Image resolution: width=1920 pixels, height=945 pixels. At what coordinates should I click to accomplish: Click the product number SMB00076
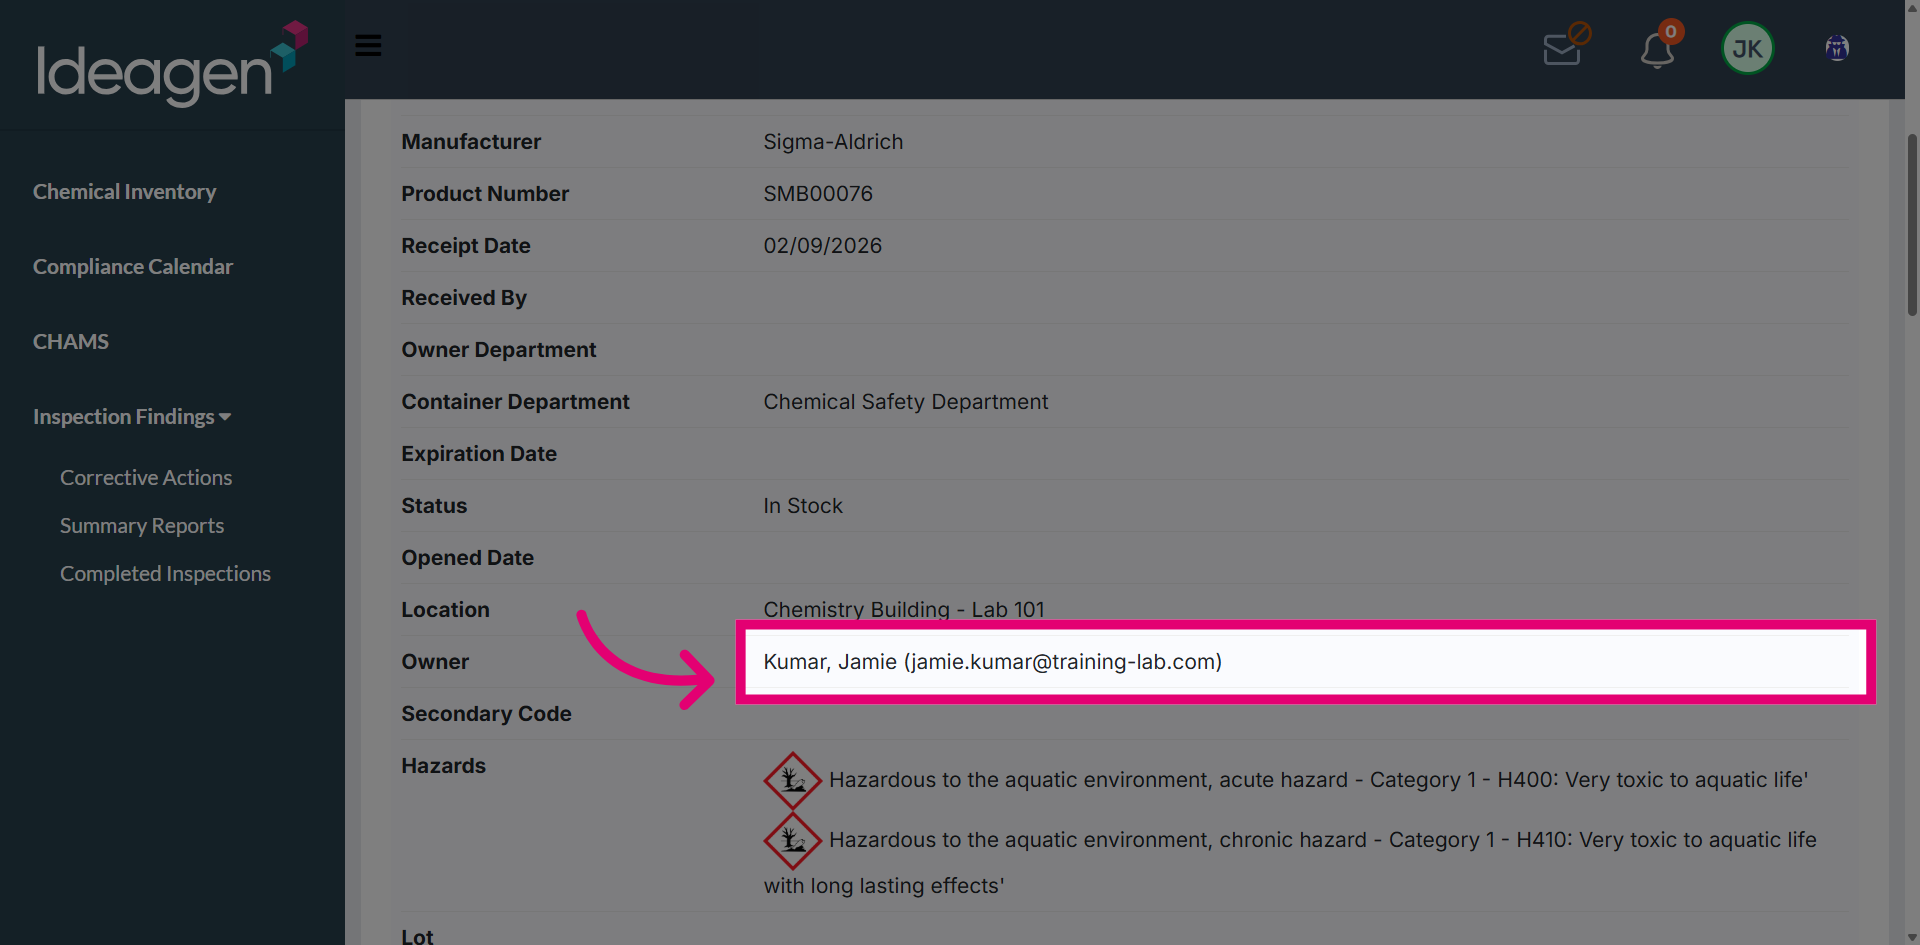[x=818, y=194]
